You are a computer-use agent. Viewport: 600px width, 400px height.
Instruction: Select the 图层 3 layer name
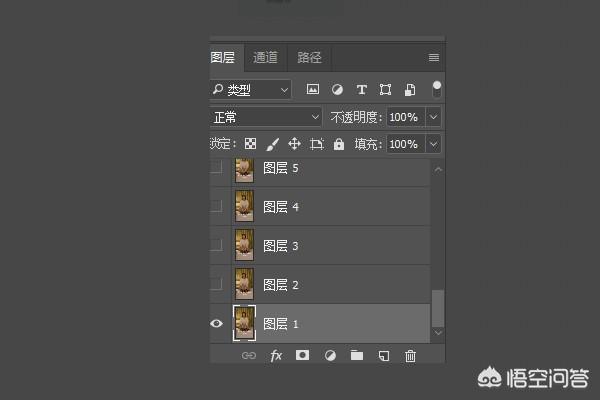tap(281, 246)
